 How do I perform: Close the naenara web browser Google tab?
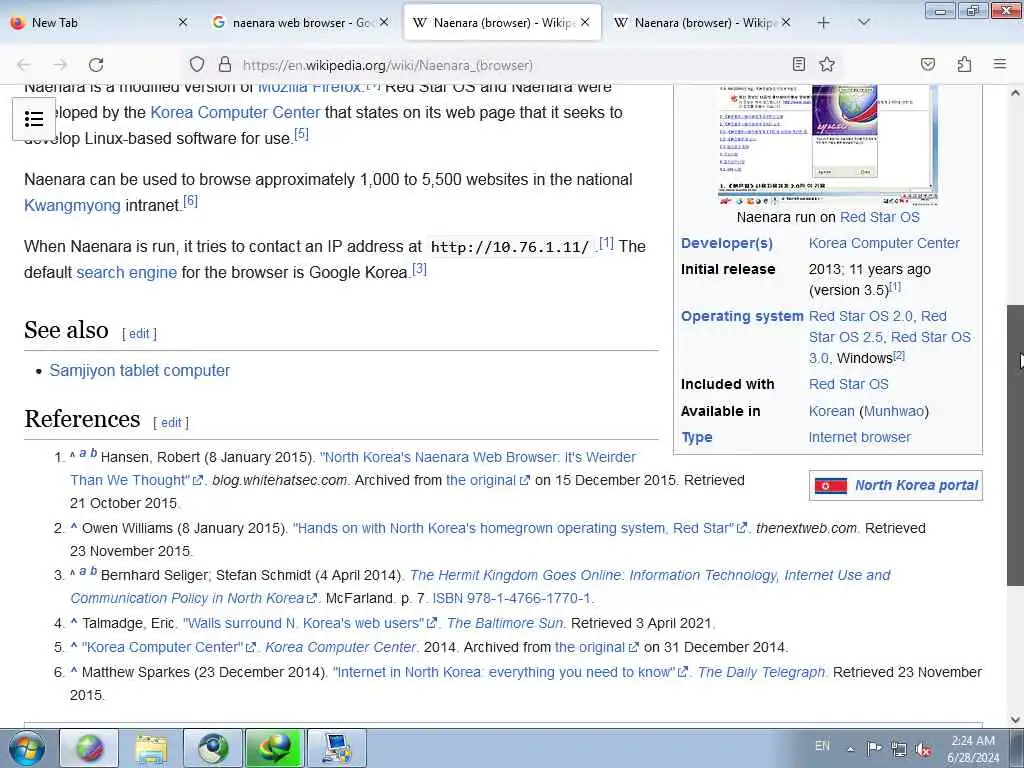coord(384,22)
